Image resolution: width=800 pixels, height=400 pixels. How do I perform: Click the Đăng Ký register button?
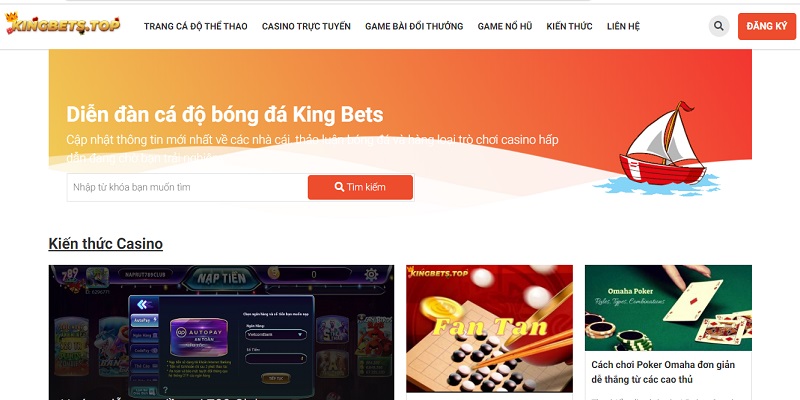coord(767,26)
